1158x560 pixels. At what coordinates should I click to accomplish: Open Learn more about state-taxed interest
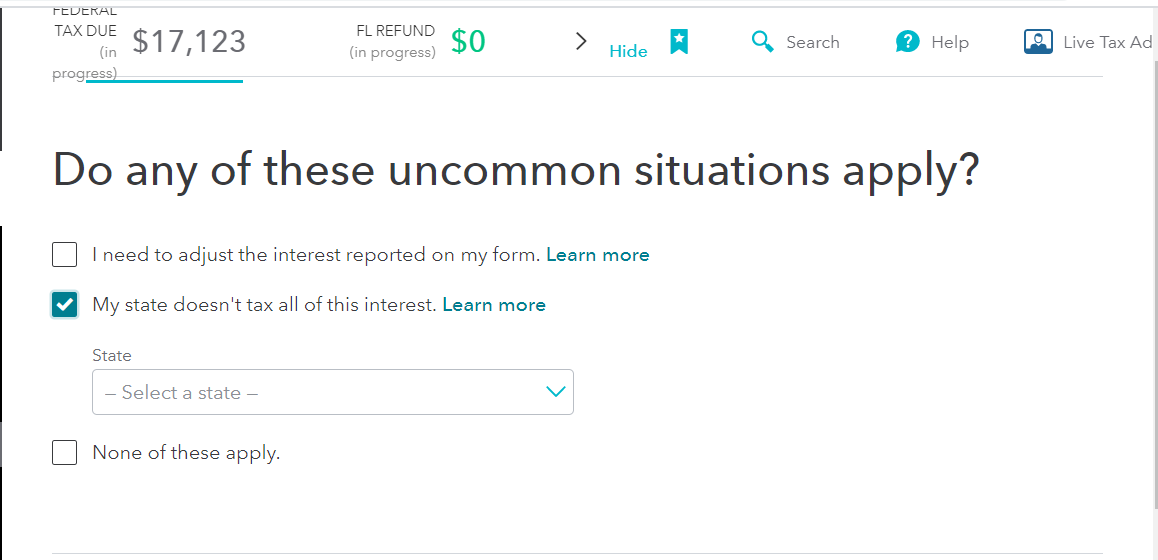pos(494,304)
